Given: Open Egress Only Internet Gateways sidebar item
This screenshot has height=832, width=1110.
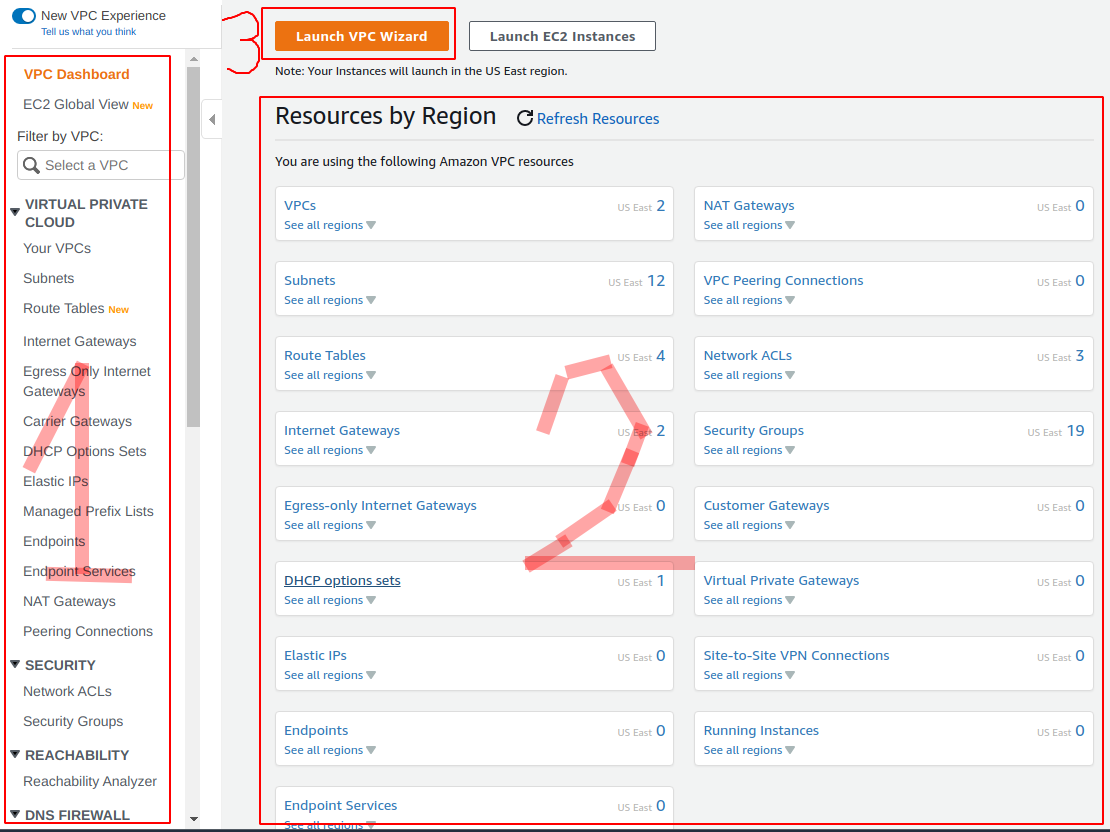Looking at the screenshot, I should click(86, 381).
